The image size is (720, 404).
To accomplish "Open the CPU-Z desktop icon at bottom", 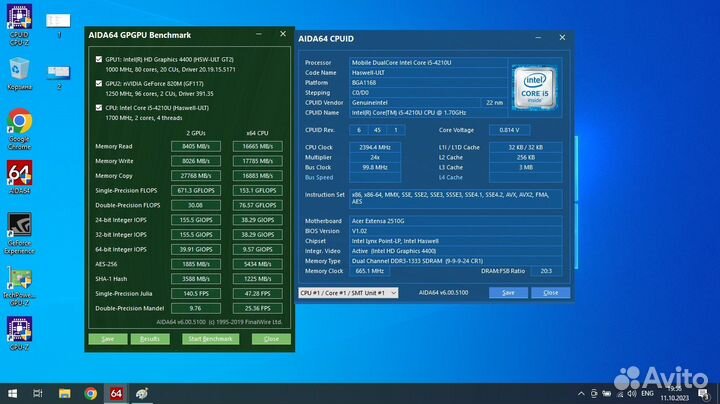I will click(19, 333).
